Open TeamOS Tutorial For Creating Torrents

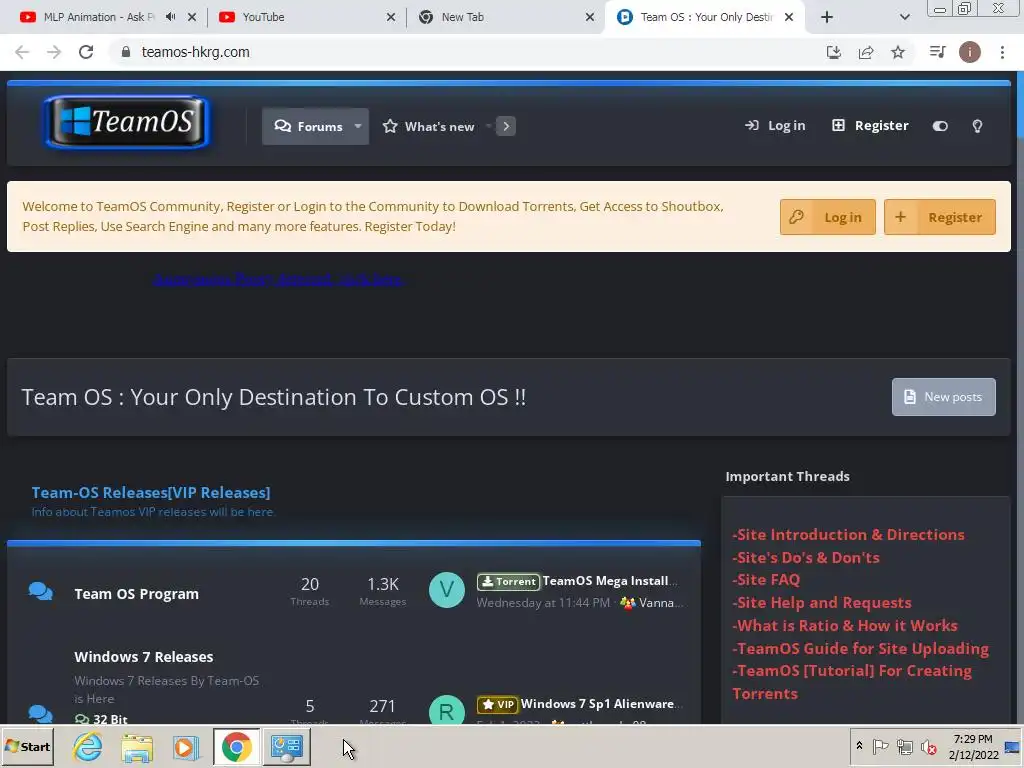(x=852, y=682)
